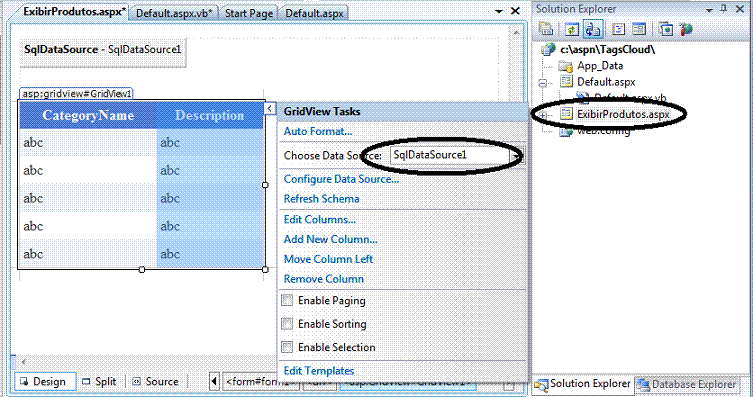This screenshot has width=753, height=397.
Task: Switch to ExibirProdutos.aspx document tab
Action: tap(74, 12)
